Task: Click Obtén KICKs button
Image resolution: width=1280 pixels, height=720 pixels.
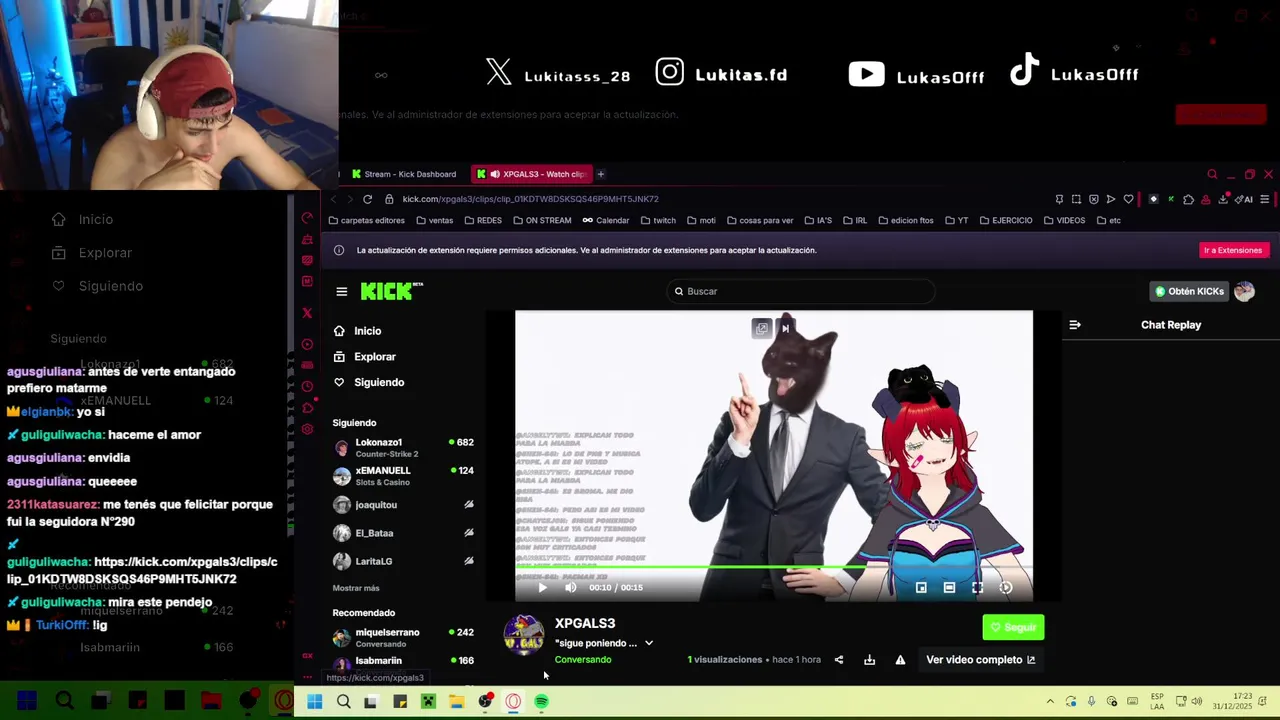Action: click(x=1189, y=291)
